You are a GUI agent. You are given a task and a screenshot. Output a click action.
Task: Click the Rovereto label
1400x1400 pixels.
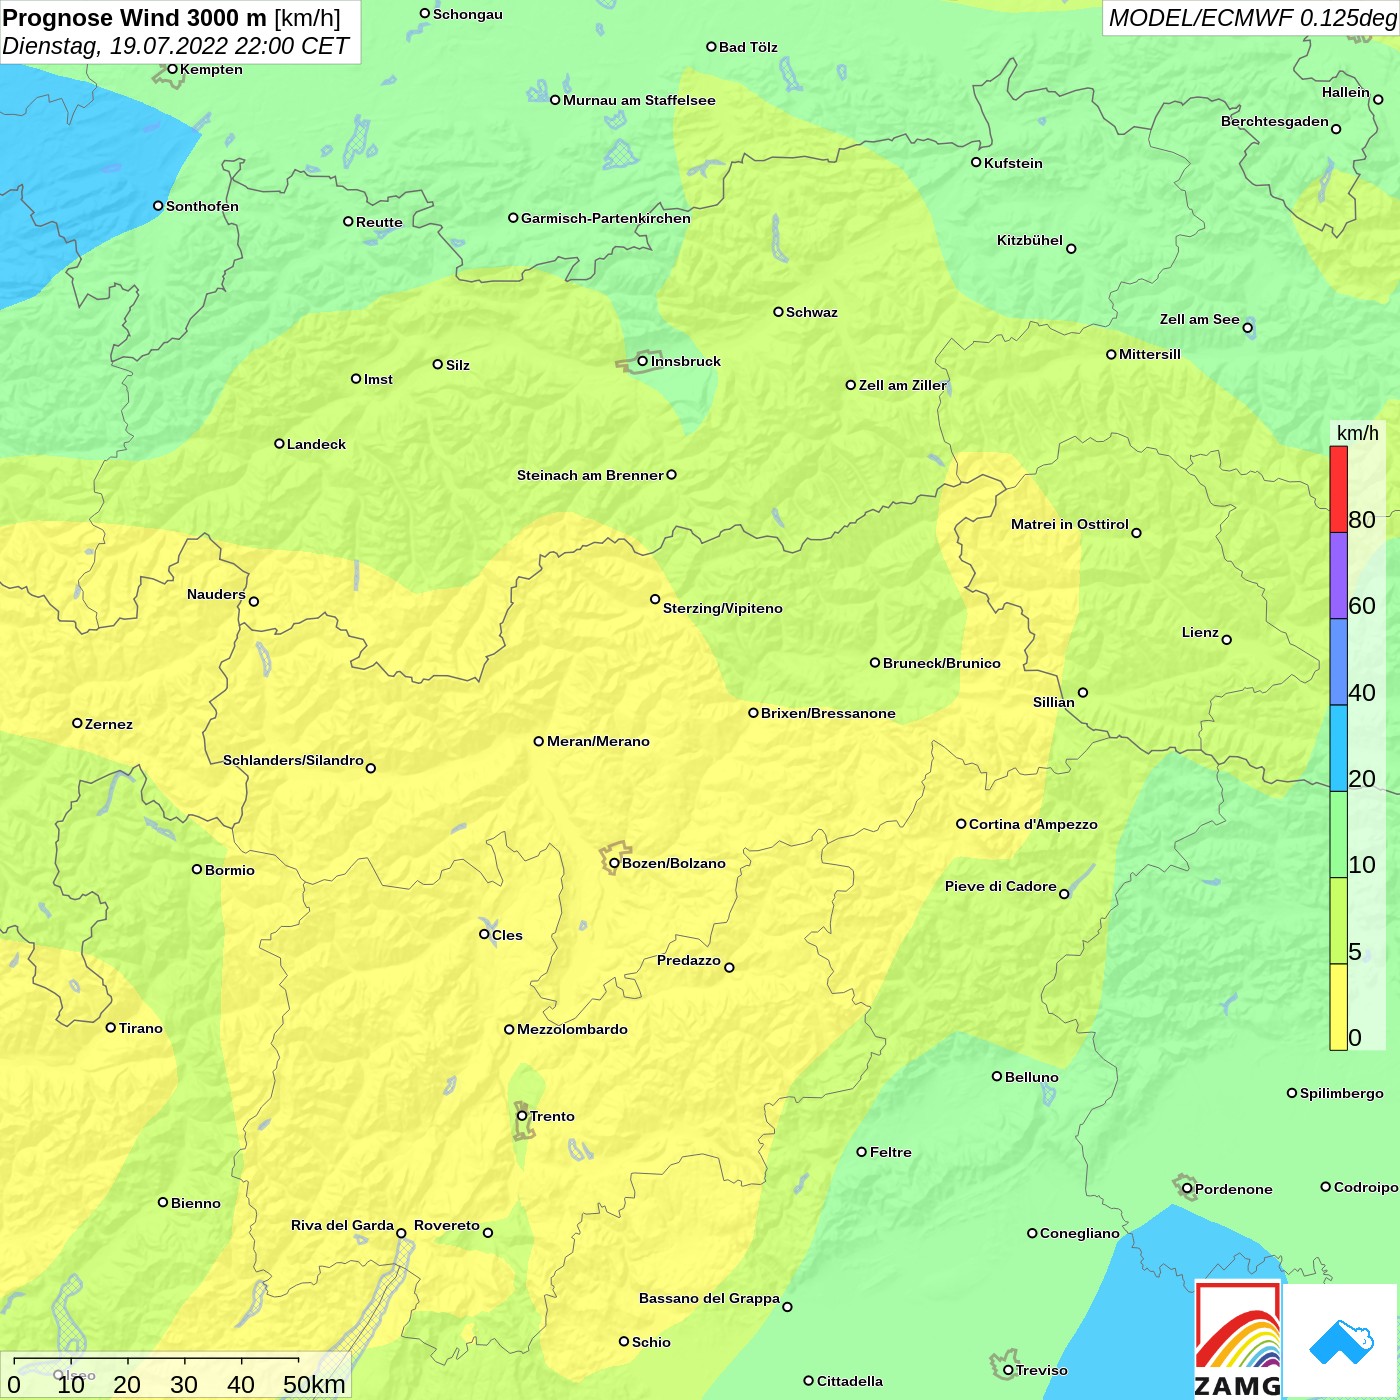coord(447,1225)
